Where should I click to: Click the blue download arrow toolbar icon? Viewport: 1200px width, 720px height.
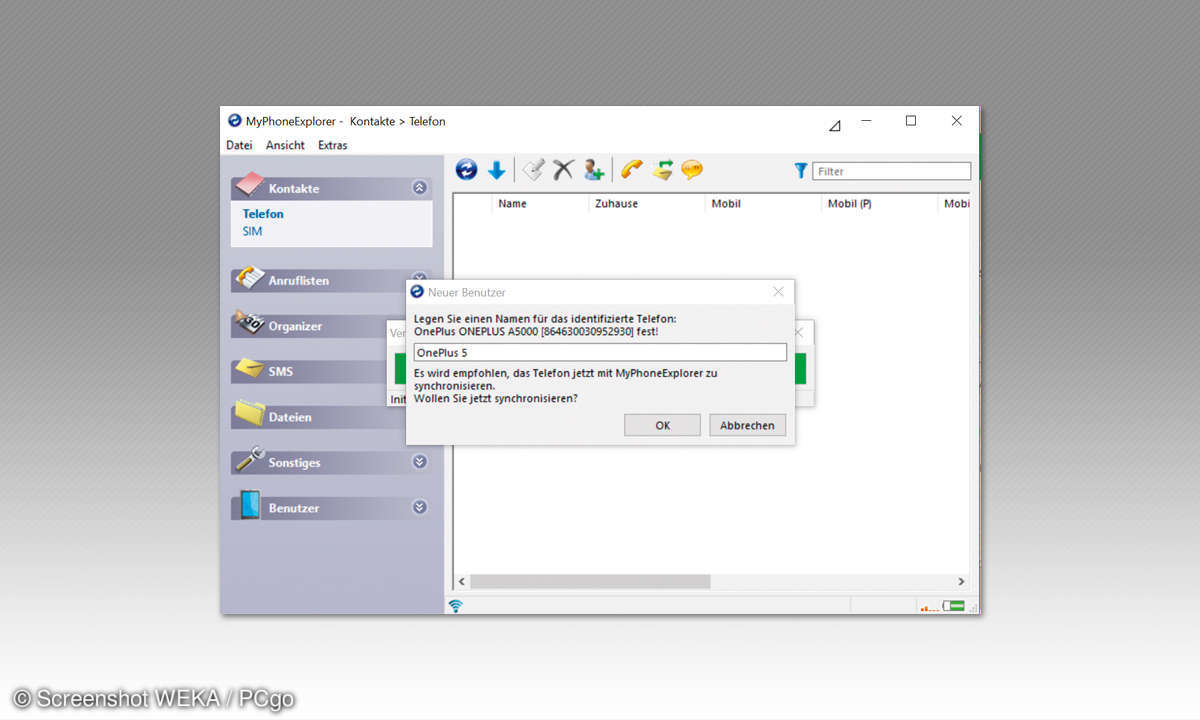click(496, 171)
